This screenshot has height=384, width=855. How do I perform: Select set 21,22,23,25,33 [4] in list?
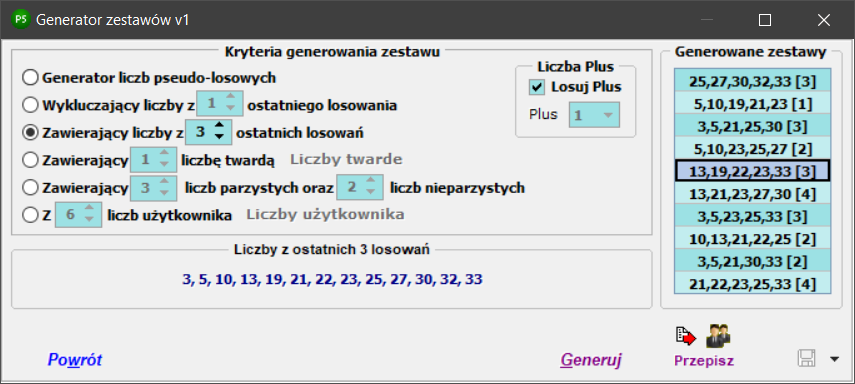752,283
